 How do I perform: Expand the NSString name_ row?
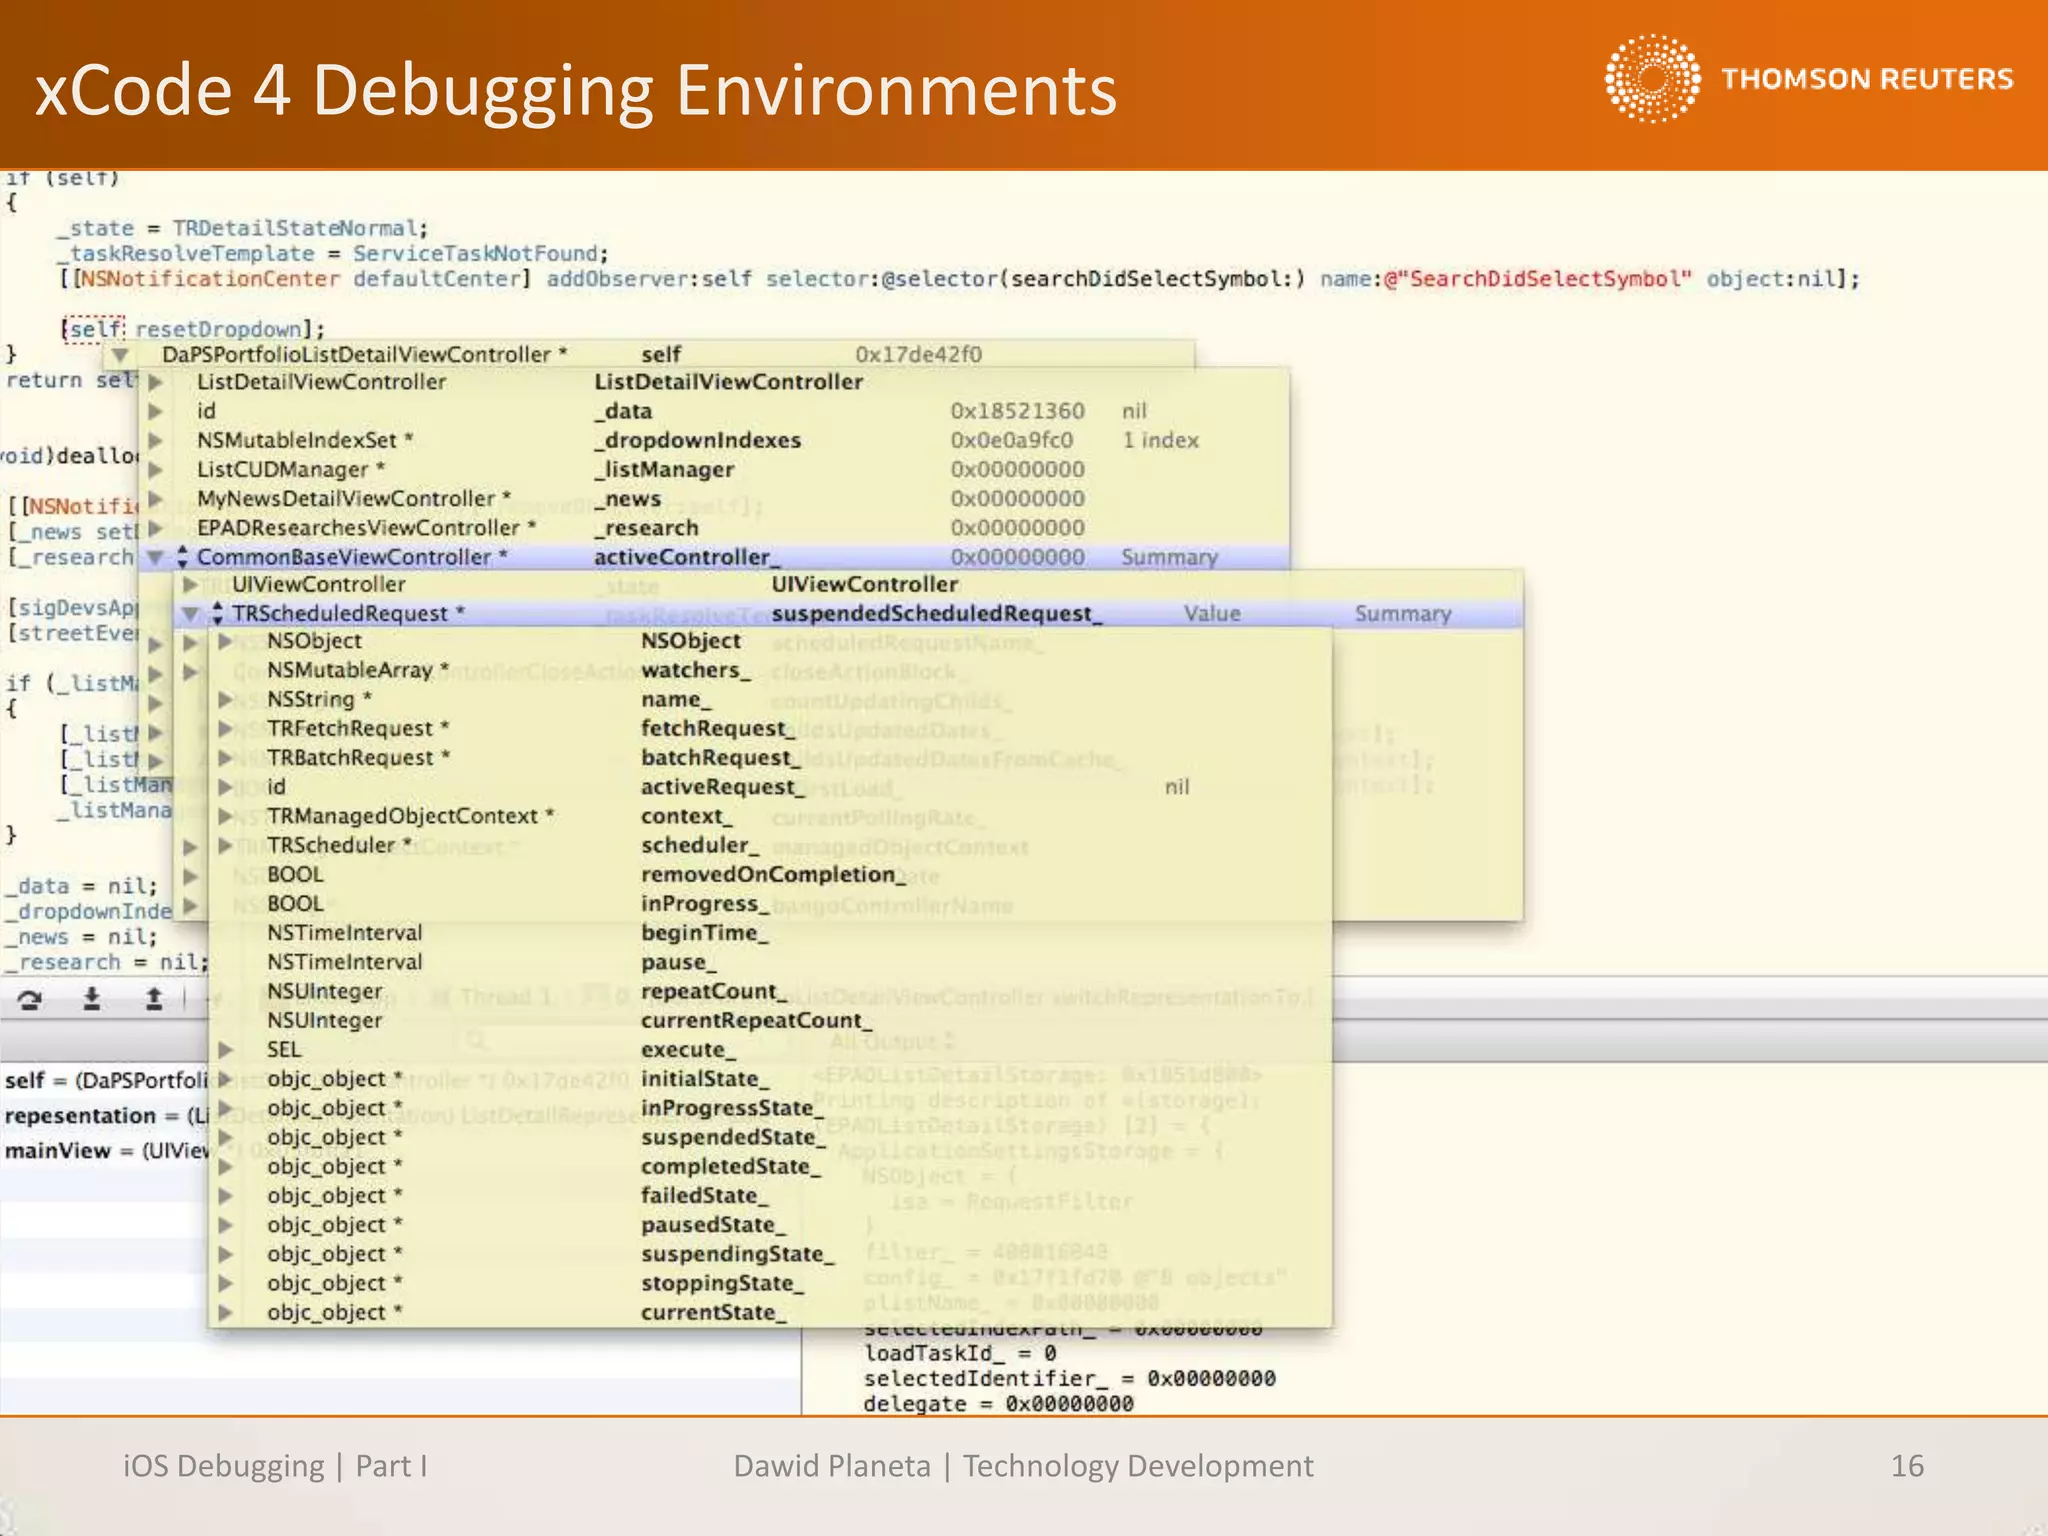point(225,700)
